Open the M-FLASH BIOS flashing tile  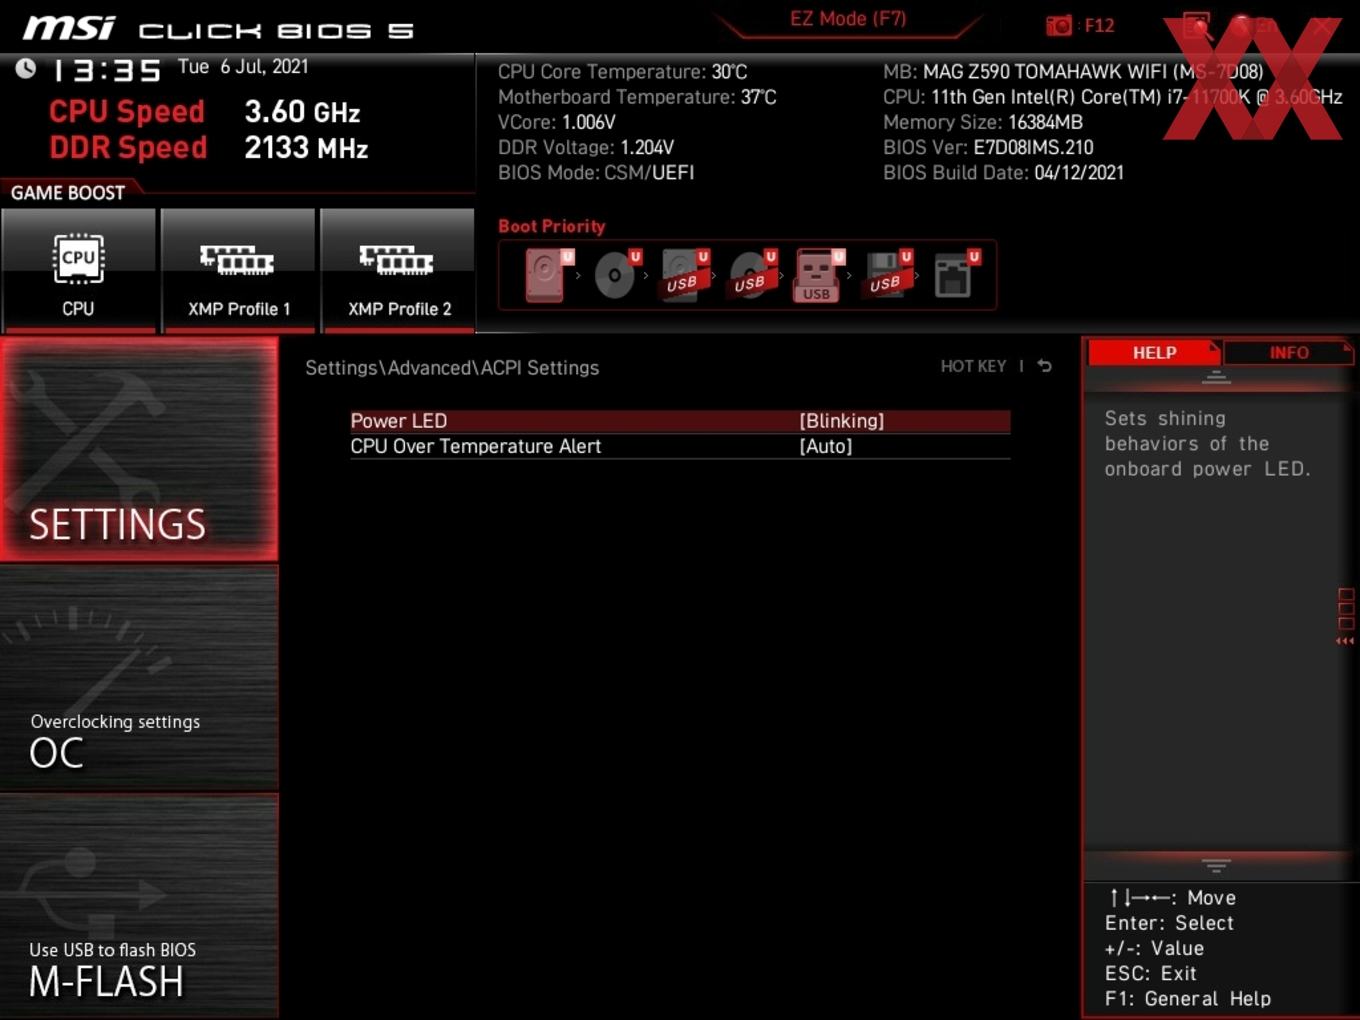139,906
